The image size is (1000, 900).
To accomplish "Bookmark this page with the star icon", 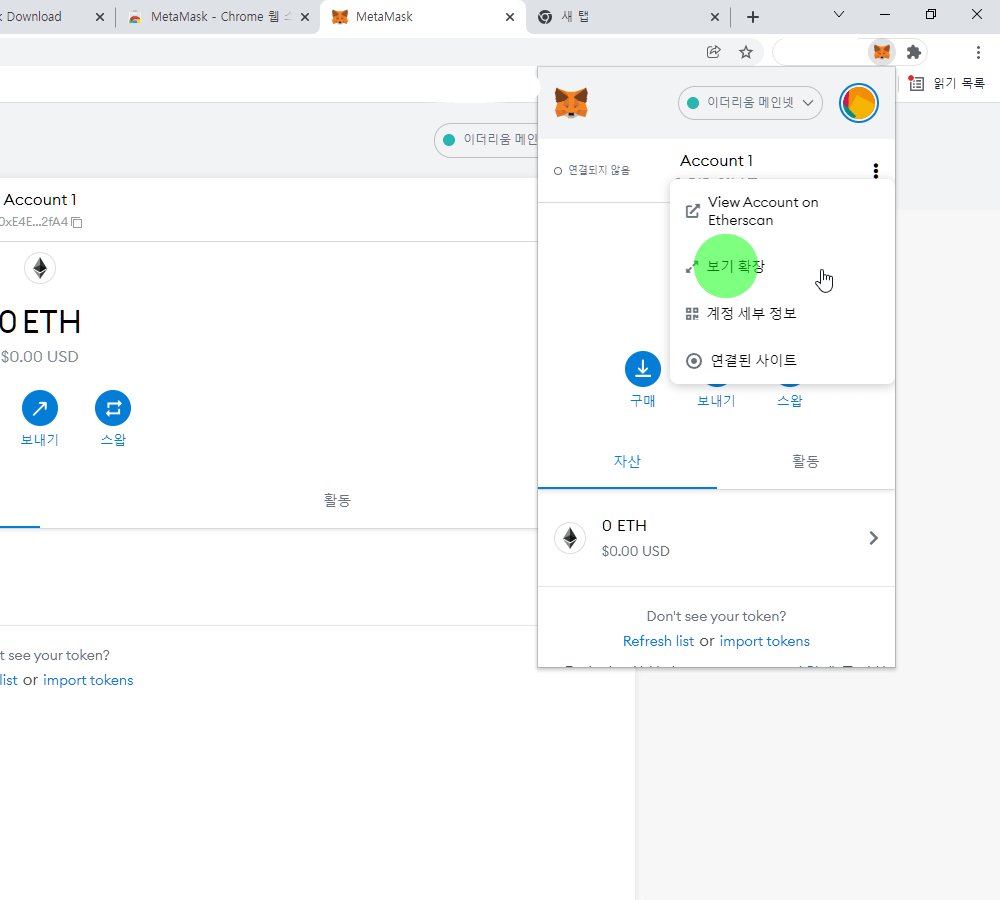I will point(746,52).
